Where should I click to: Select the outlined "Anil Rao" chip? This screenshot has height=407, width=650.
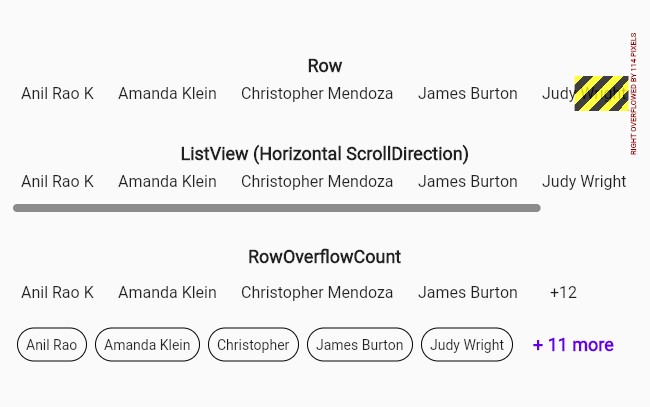point(52,345)
